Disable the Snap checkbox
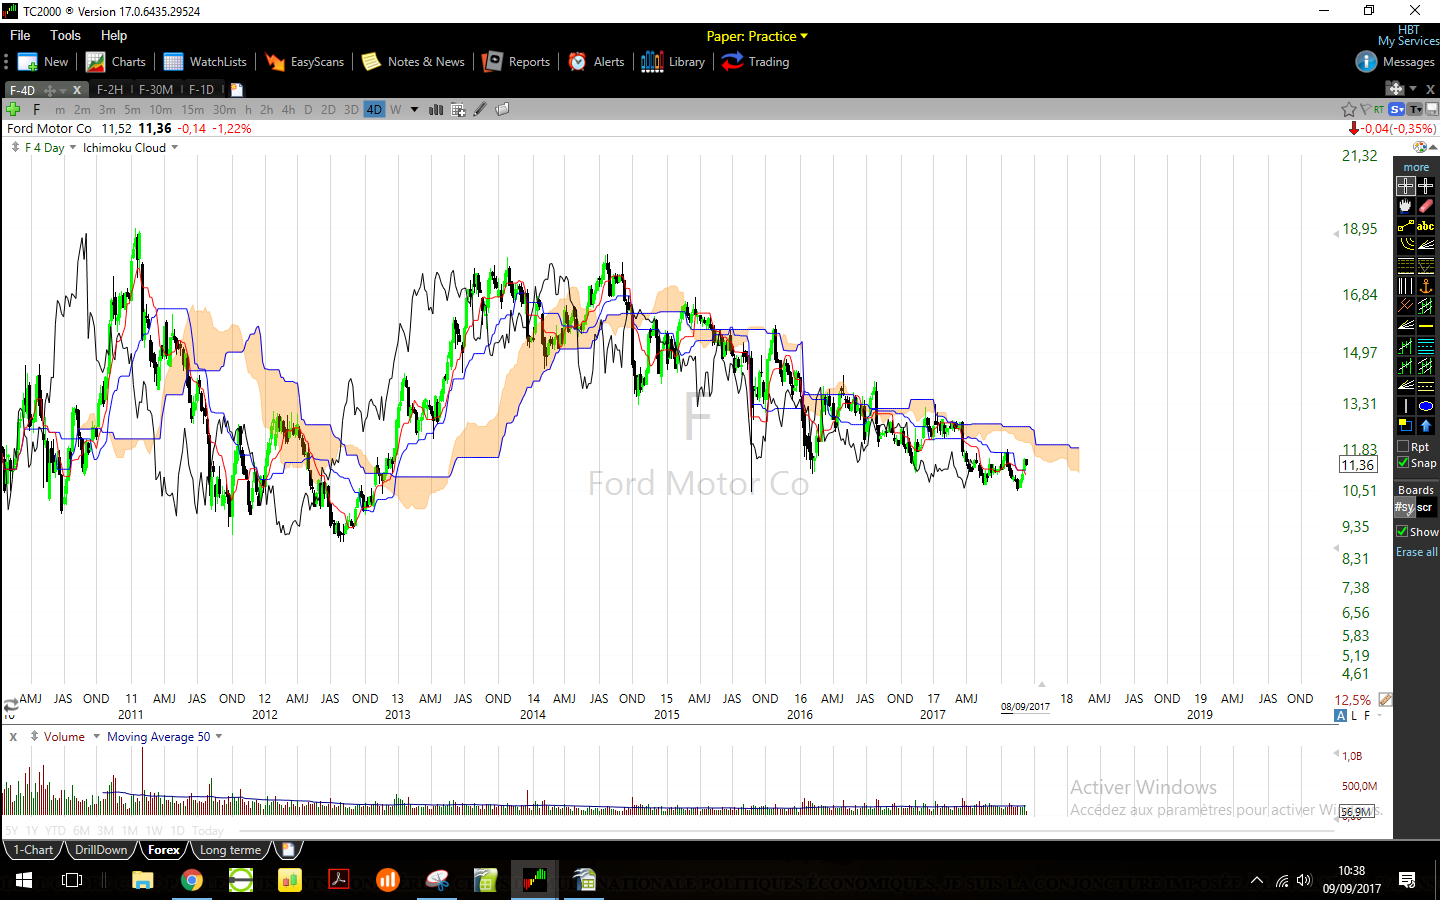The width and height of the screenshot is (1440, 900). [x=1403, y=463]
